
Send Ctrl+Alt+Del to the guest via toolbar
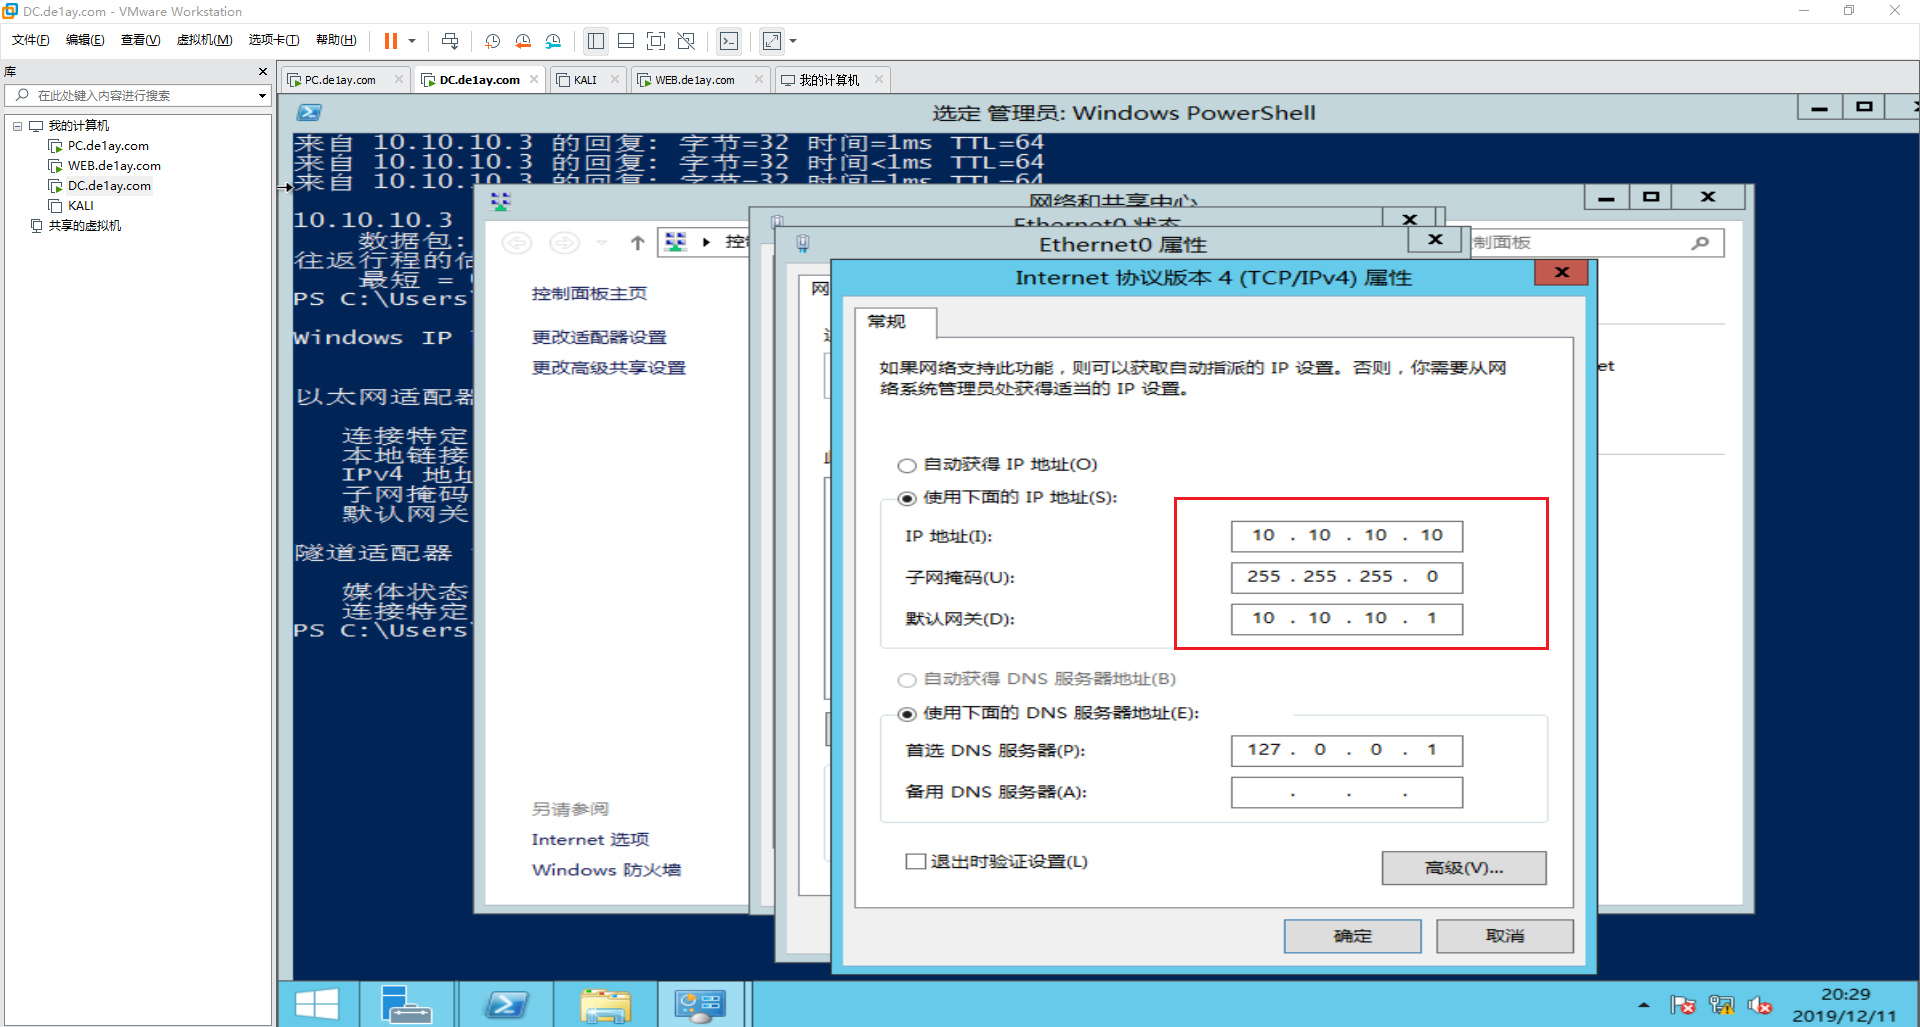[450, 41]
